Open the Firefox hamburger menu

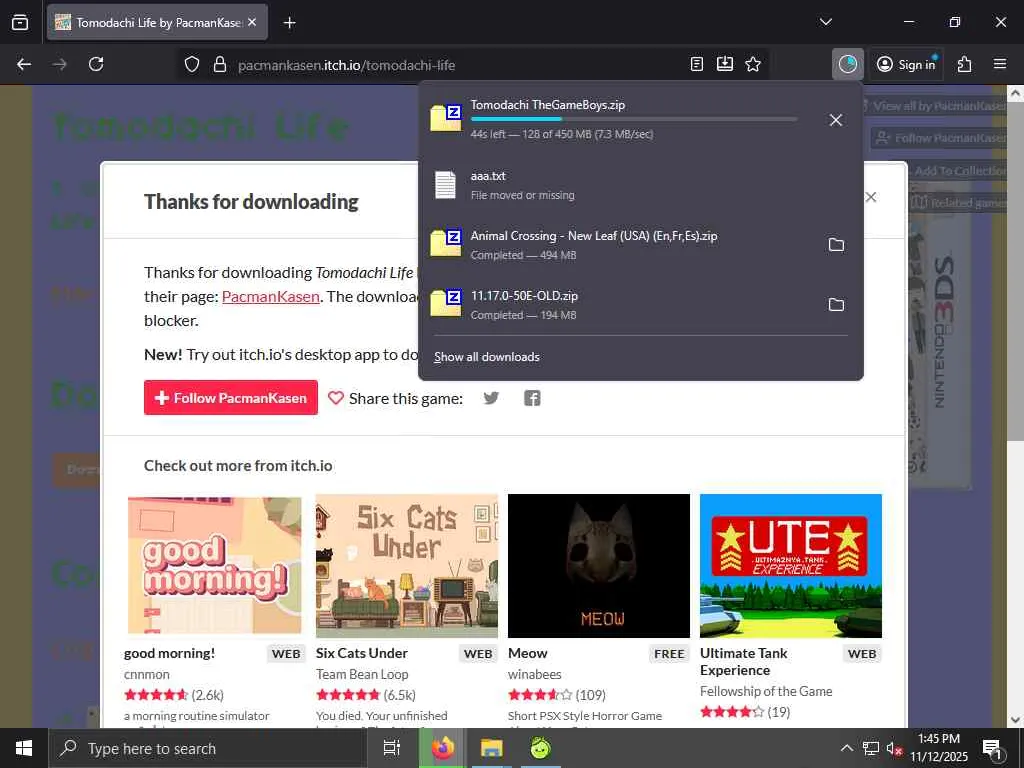coord(1000,64)
